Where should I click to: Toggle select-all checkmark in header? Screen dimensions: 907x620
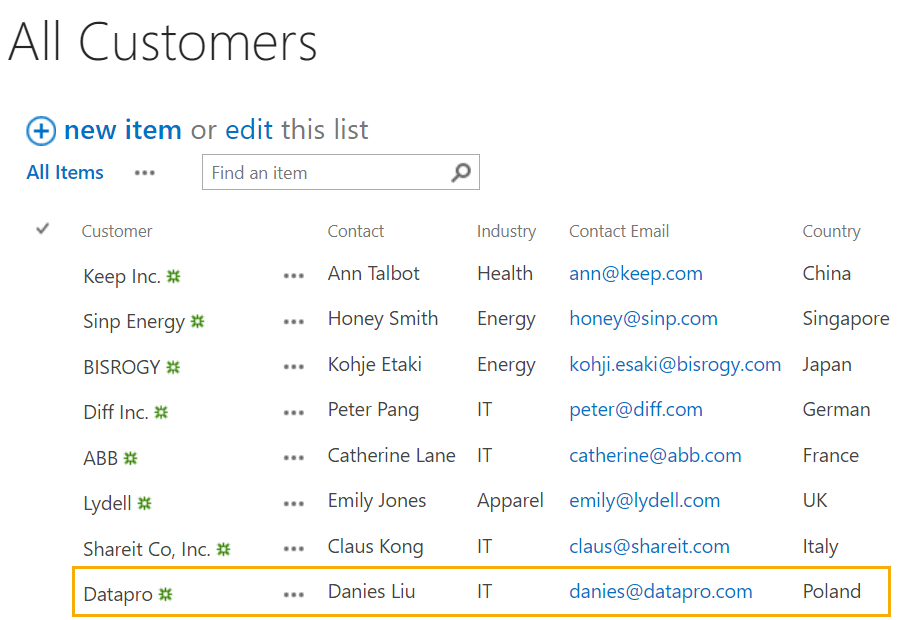coord(42,229)
